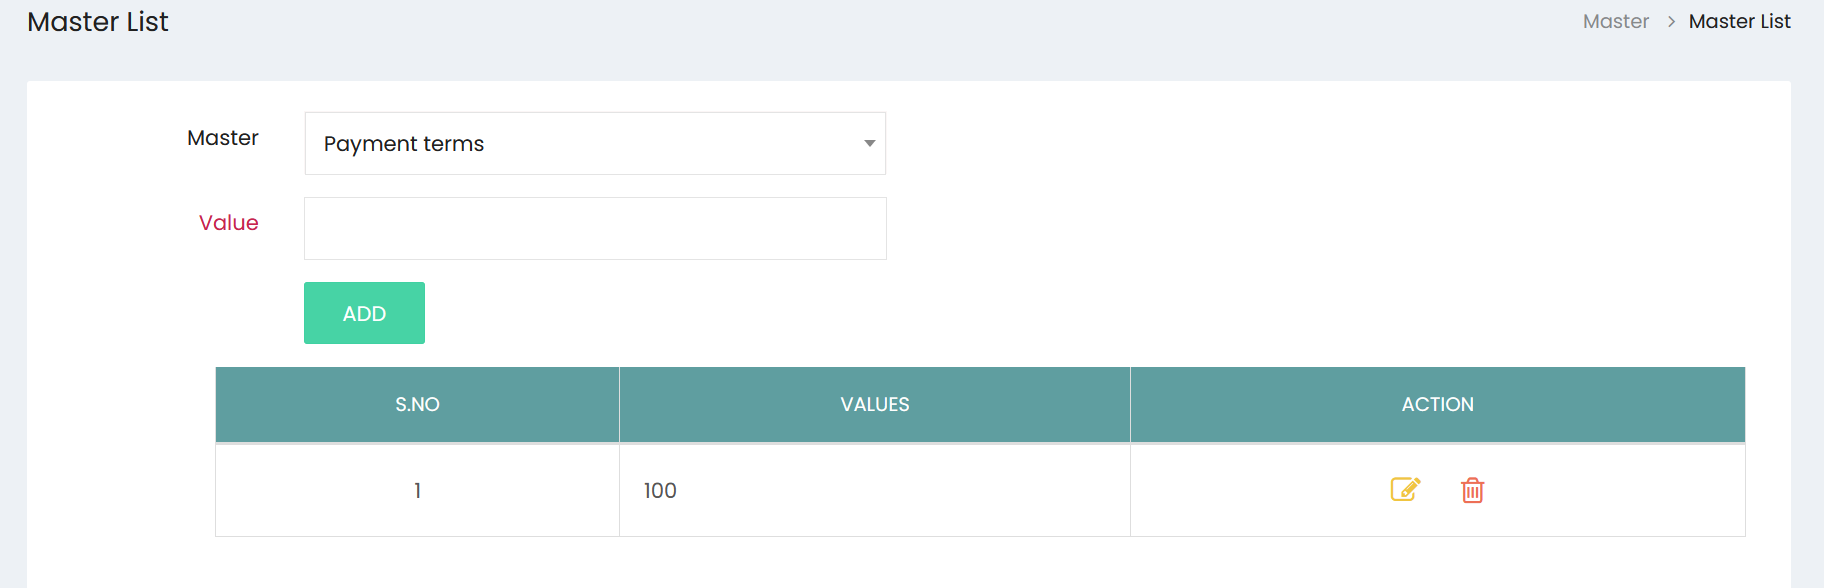Viewport: 1824px width, 588px height.
Task: Click the breadcrumb chevron separator
Action: coord(1670,22)
